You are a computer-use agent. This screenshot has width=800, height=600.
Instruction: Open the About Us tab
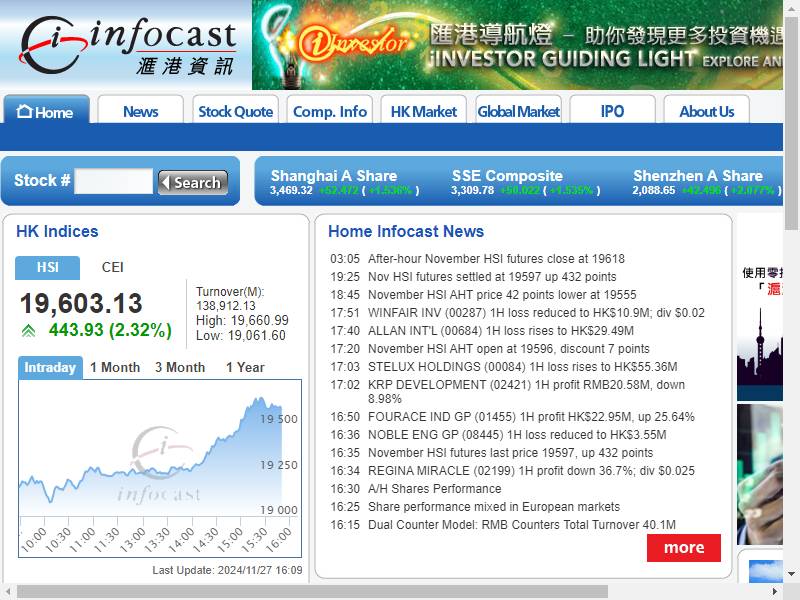click(x=707, y=110)
